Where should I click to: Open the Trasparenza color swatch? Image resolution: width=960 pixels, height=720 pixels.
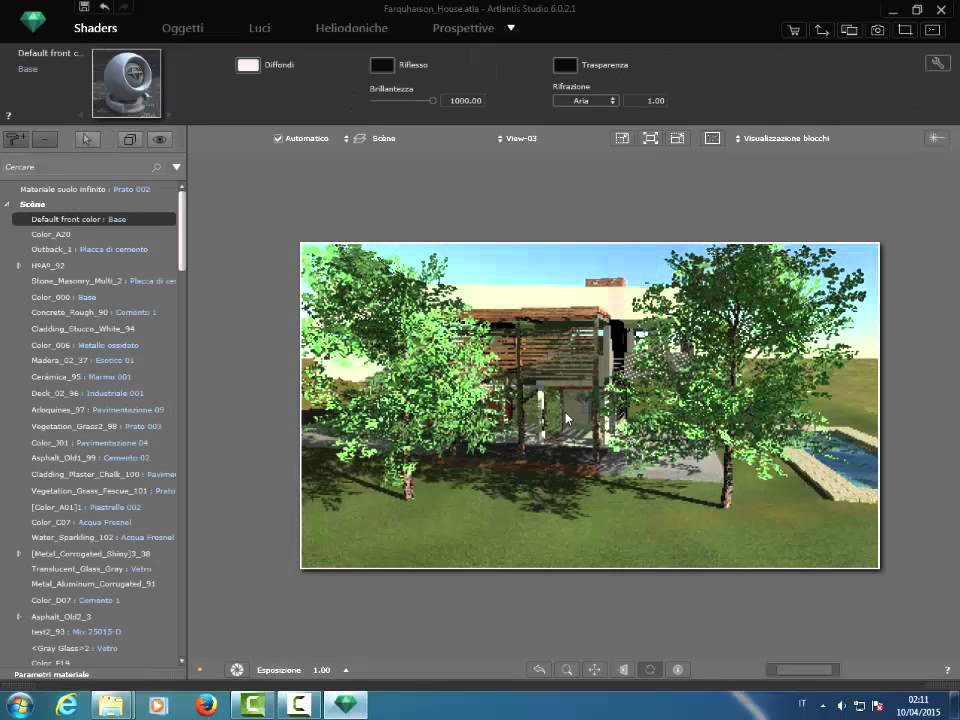pyautogui.click(x=564, y=65)
